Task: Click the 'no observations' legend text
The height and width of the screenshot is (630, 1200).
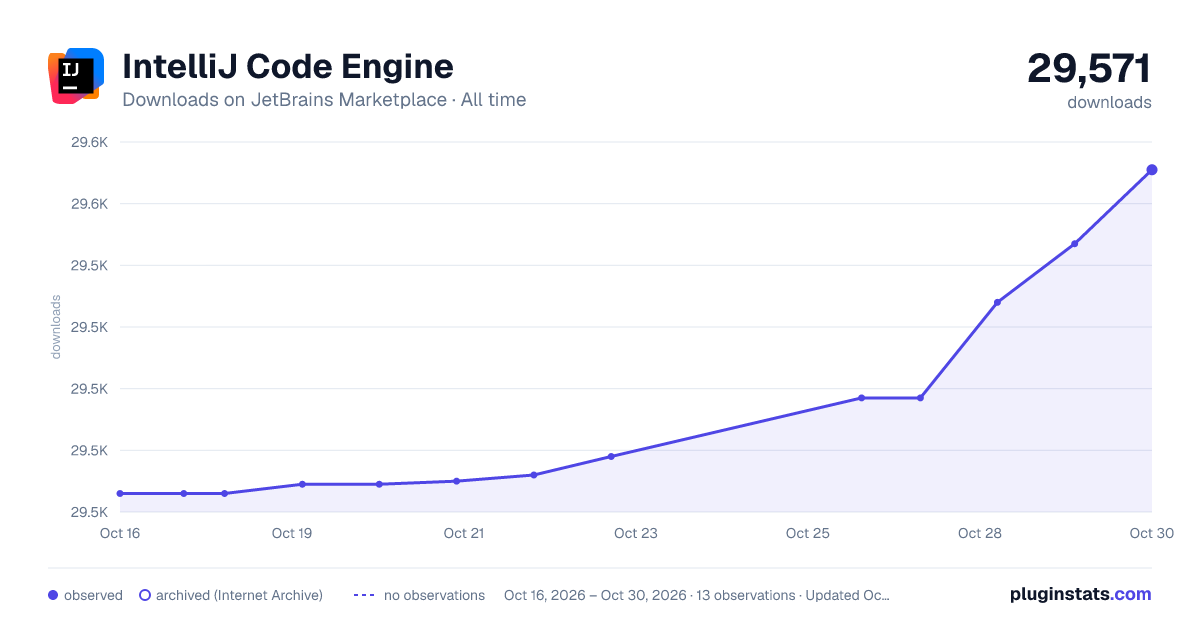Action: [x=434, y=595]
